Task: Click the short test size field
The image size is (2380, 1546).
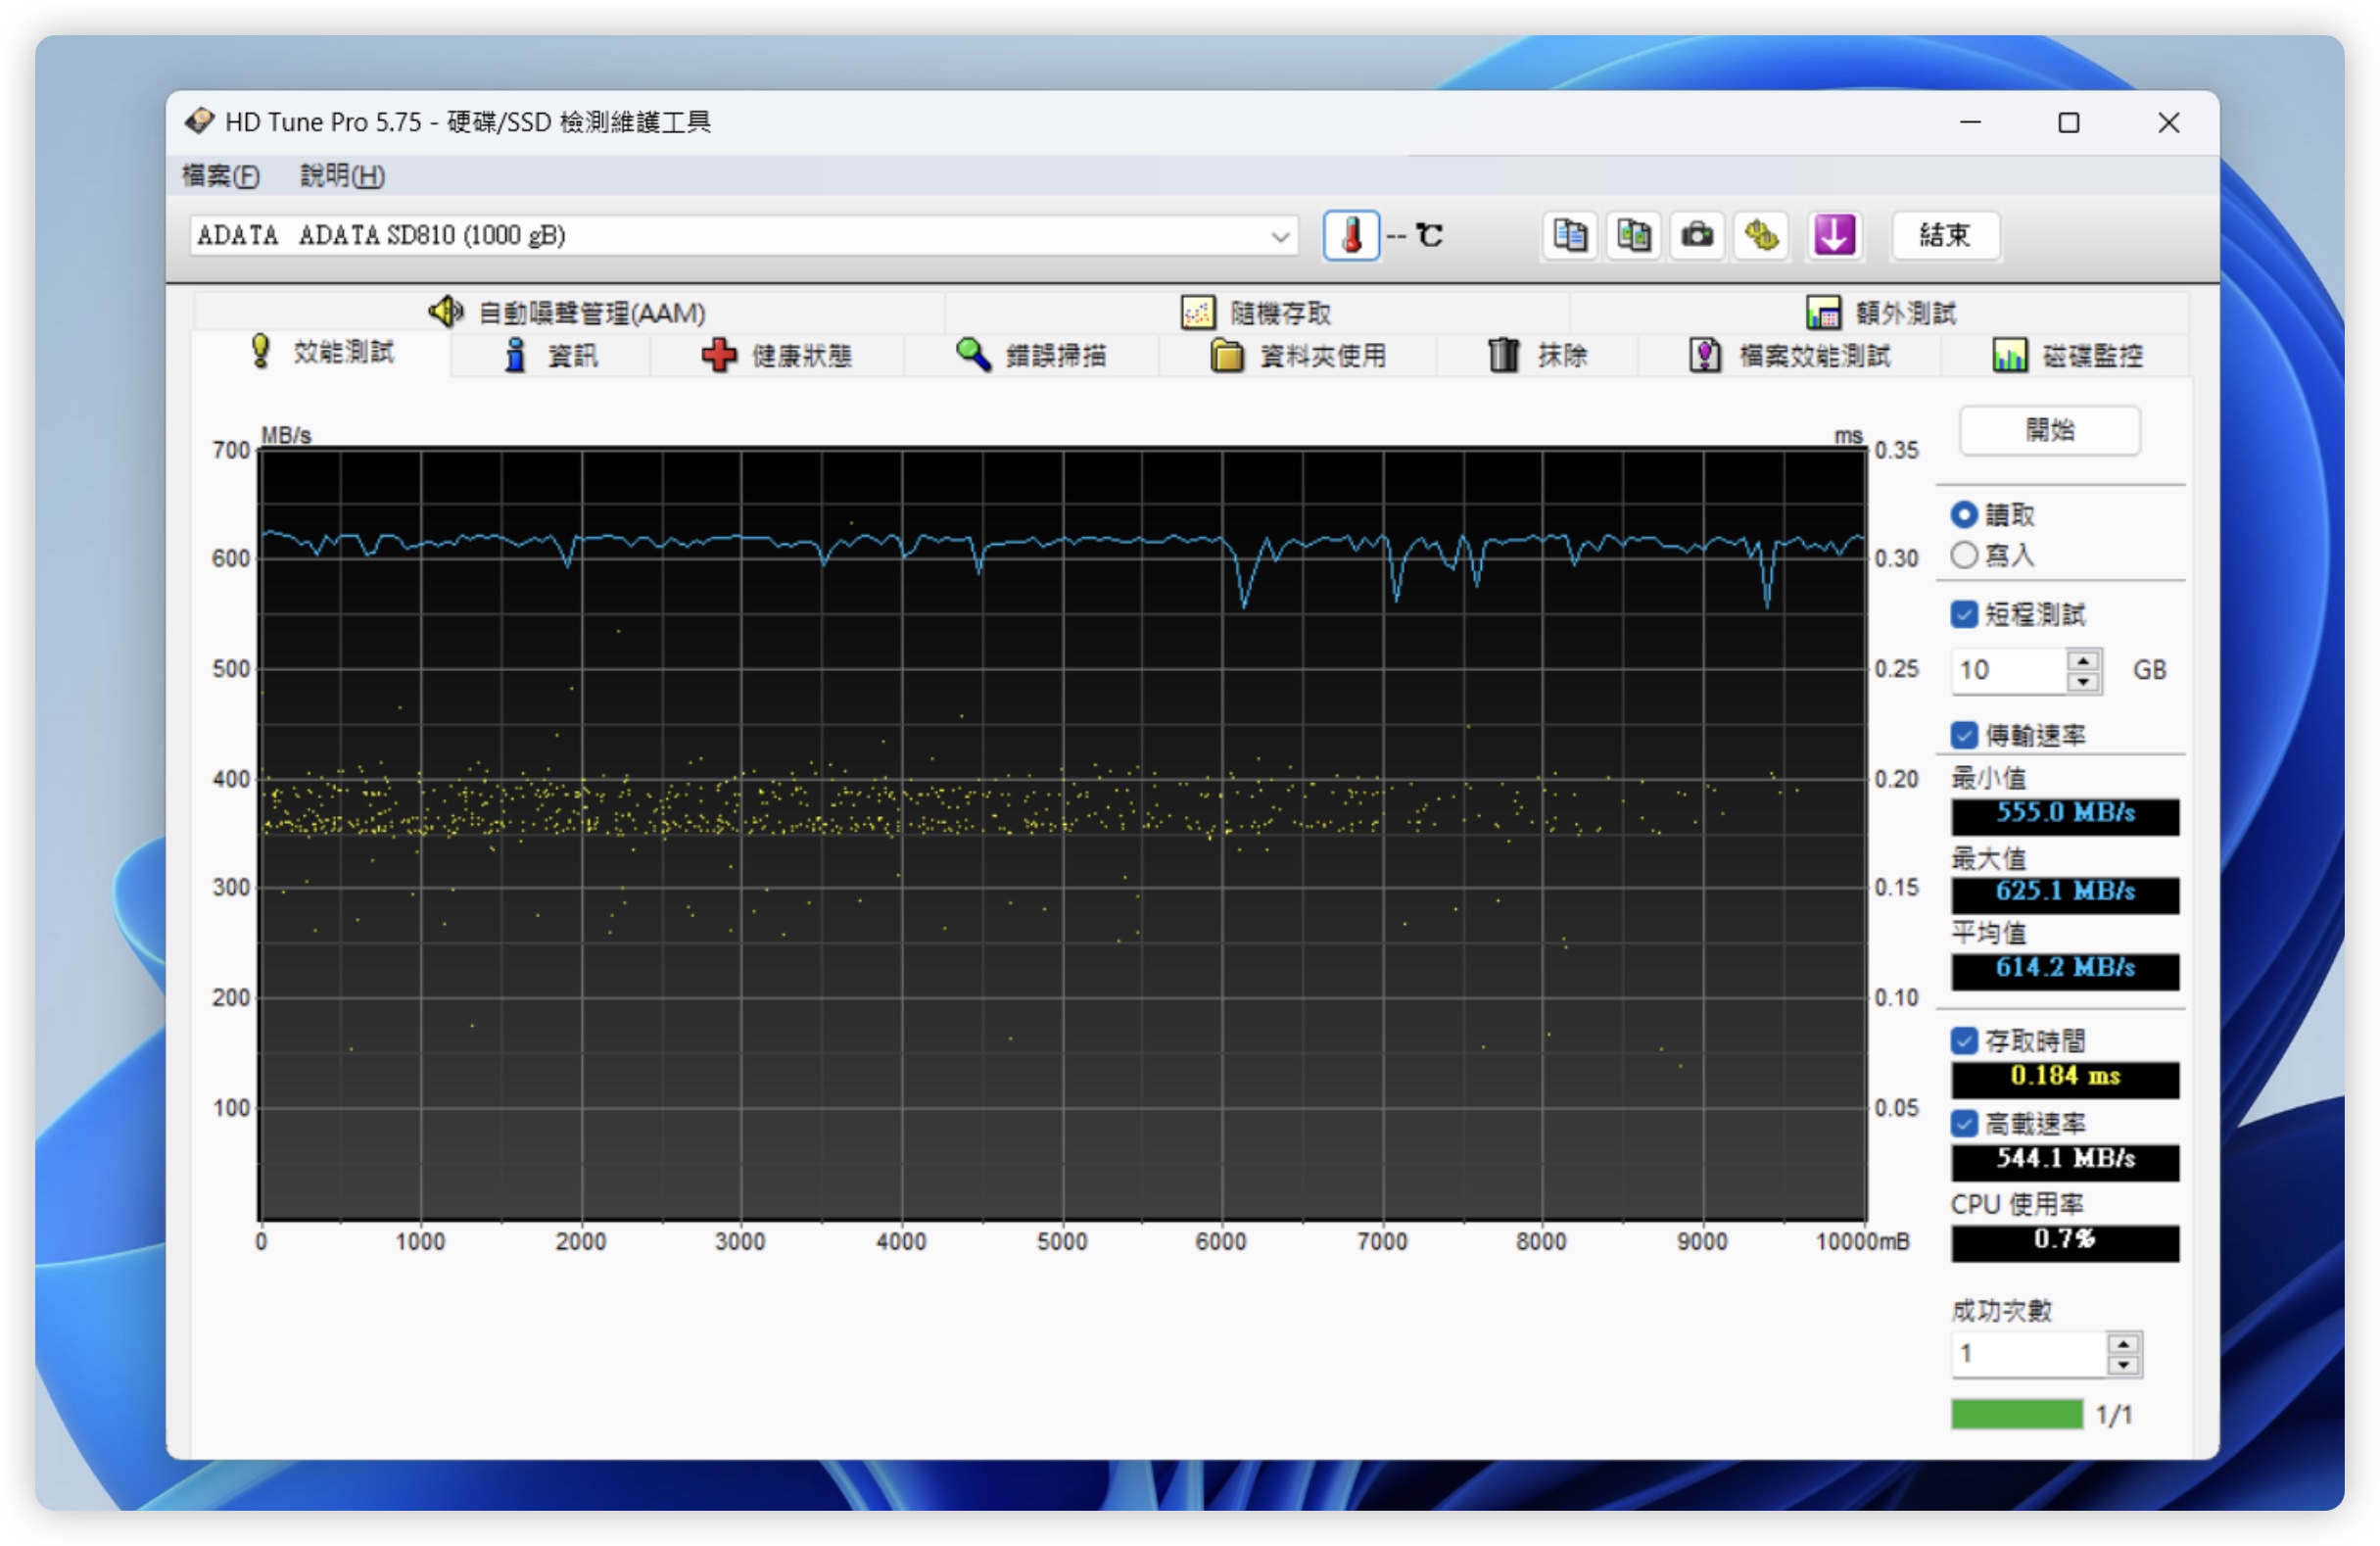Action: 2008,671
